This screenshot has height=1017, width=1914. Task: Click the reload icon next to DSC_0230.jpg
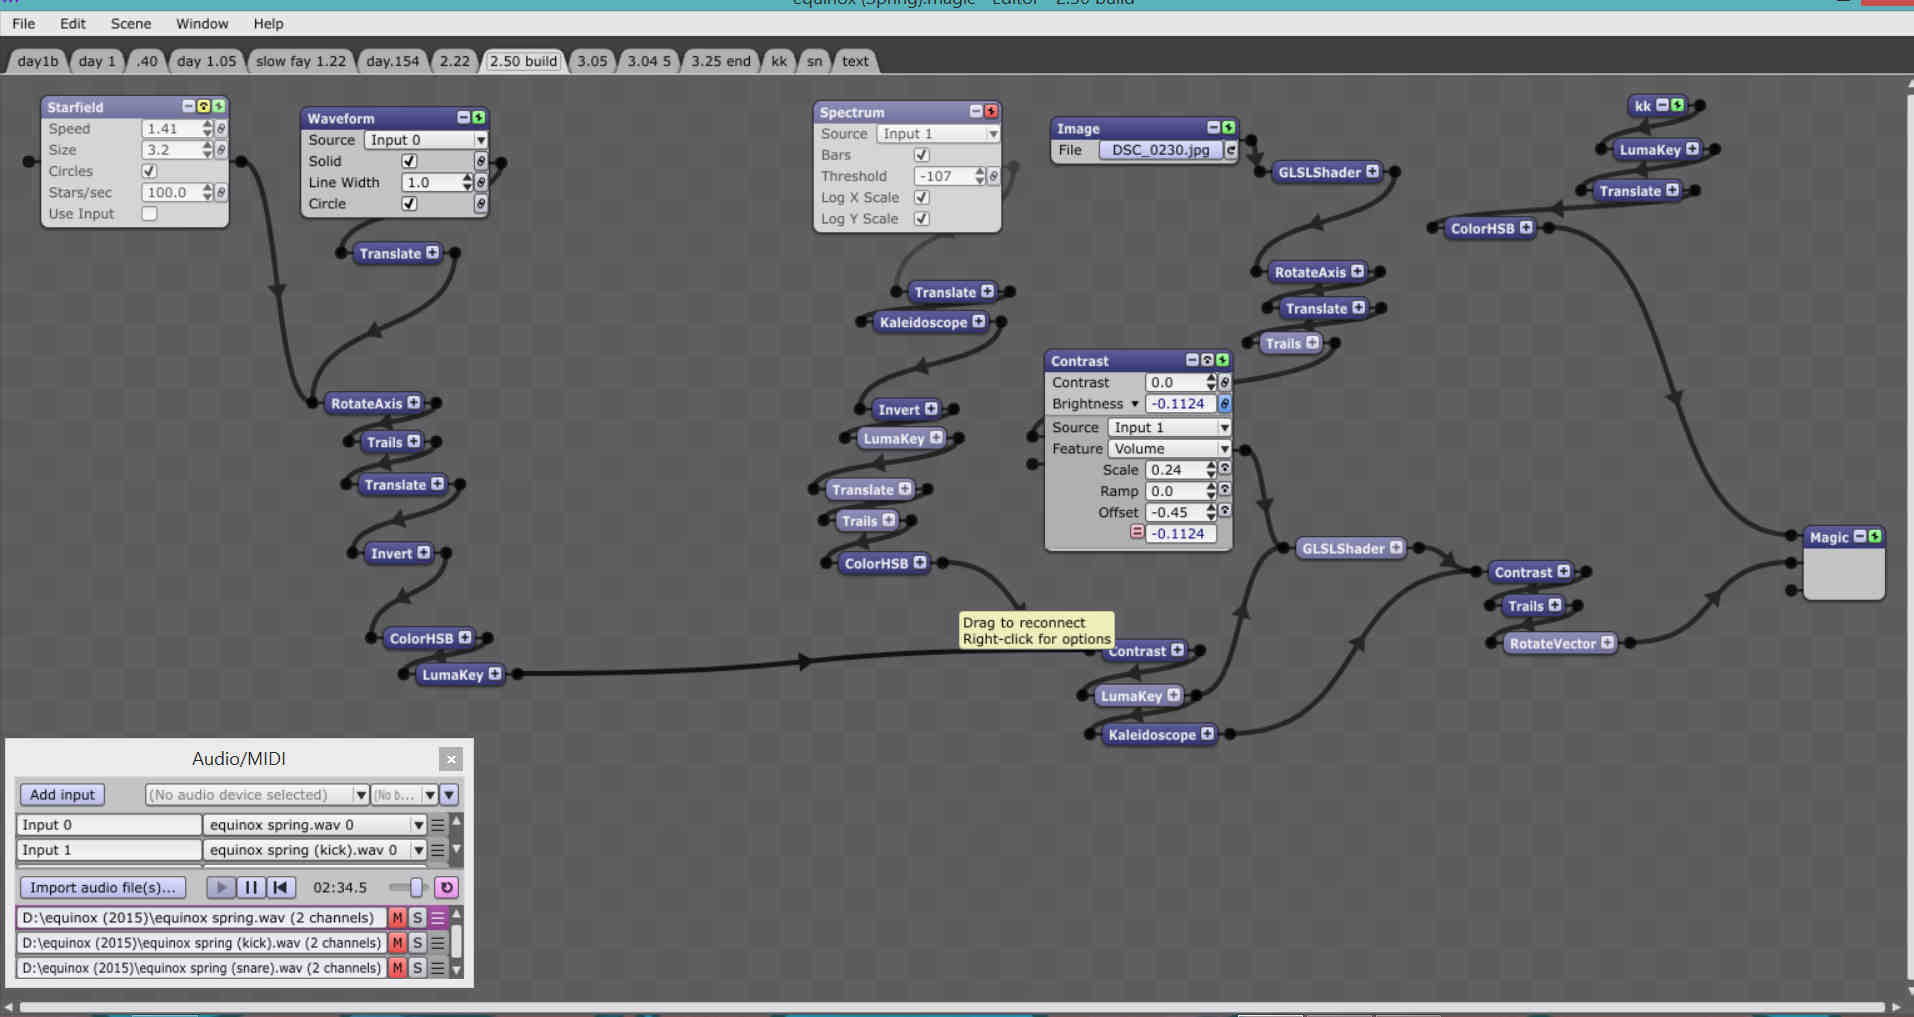click(1231, 150)
